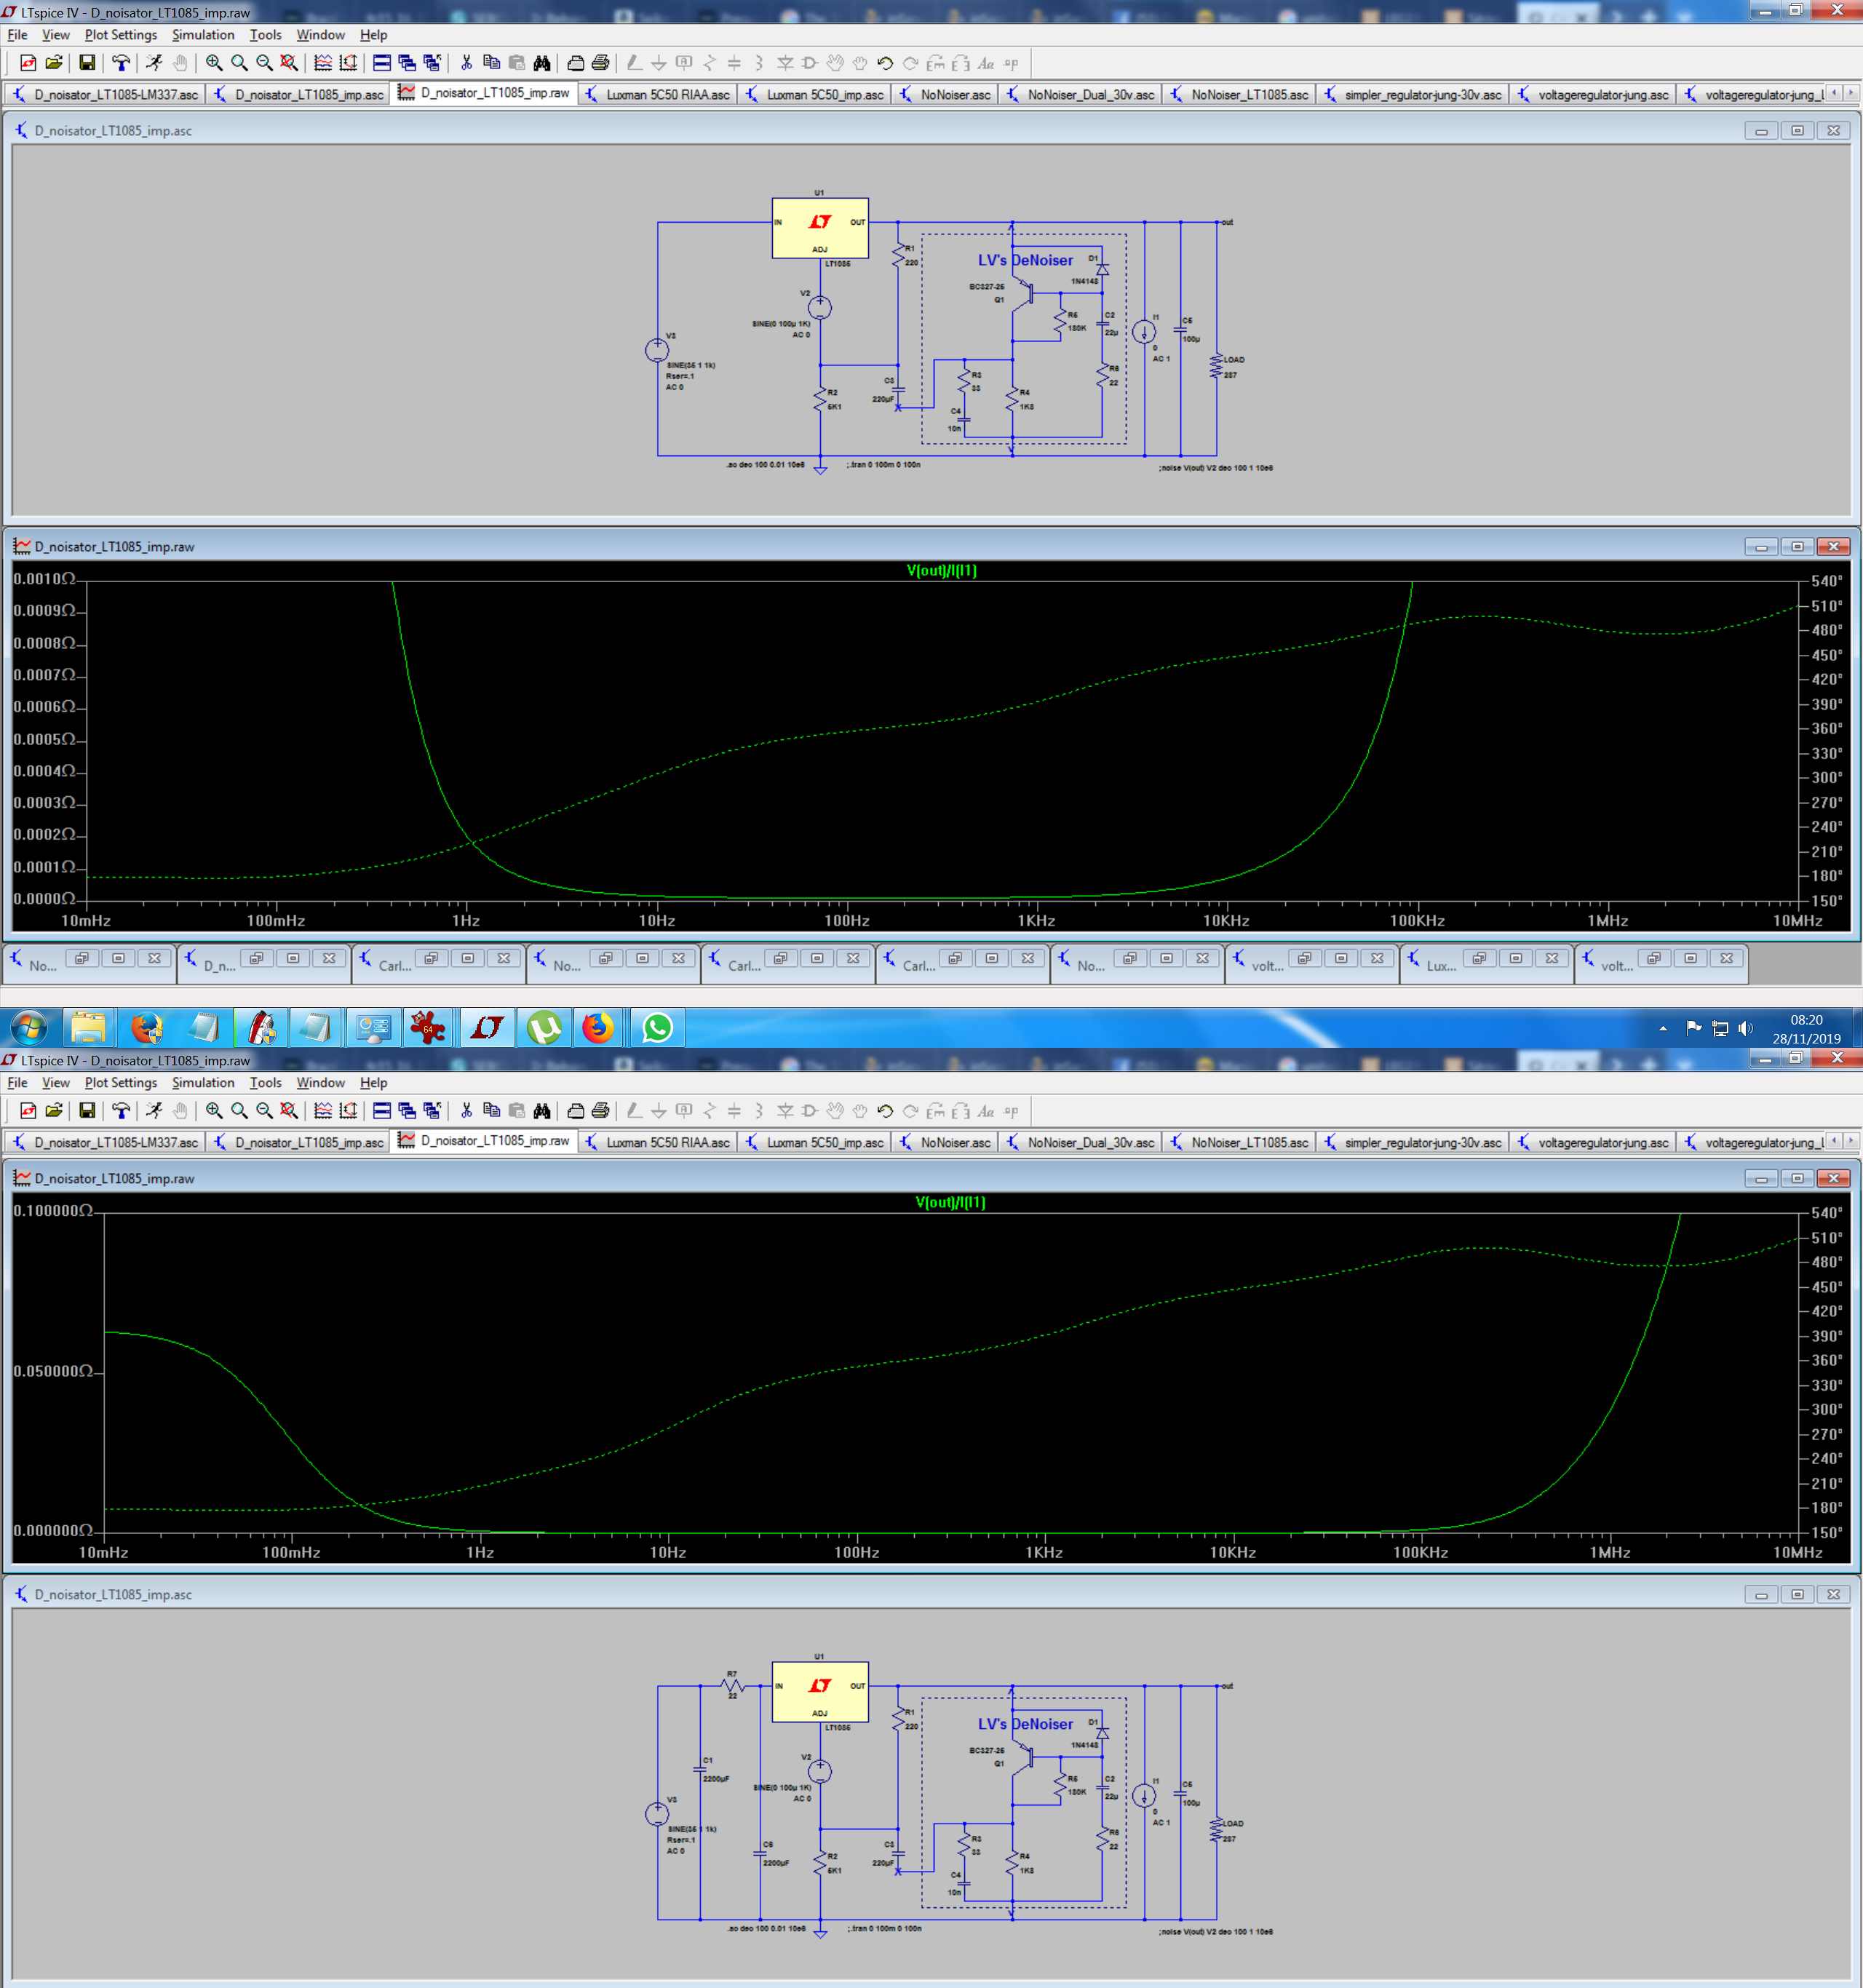Restore minimized Lux... child window

(x=1479, y=958)
